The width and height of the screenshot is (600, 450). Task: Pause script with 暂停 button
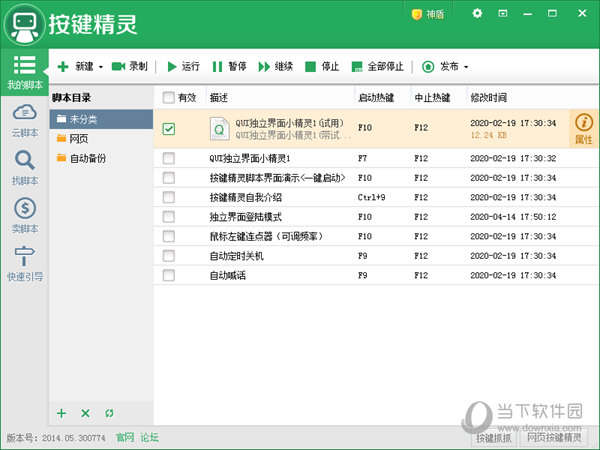click(x=229, y=67)
